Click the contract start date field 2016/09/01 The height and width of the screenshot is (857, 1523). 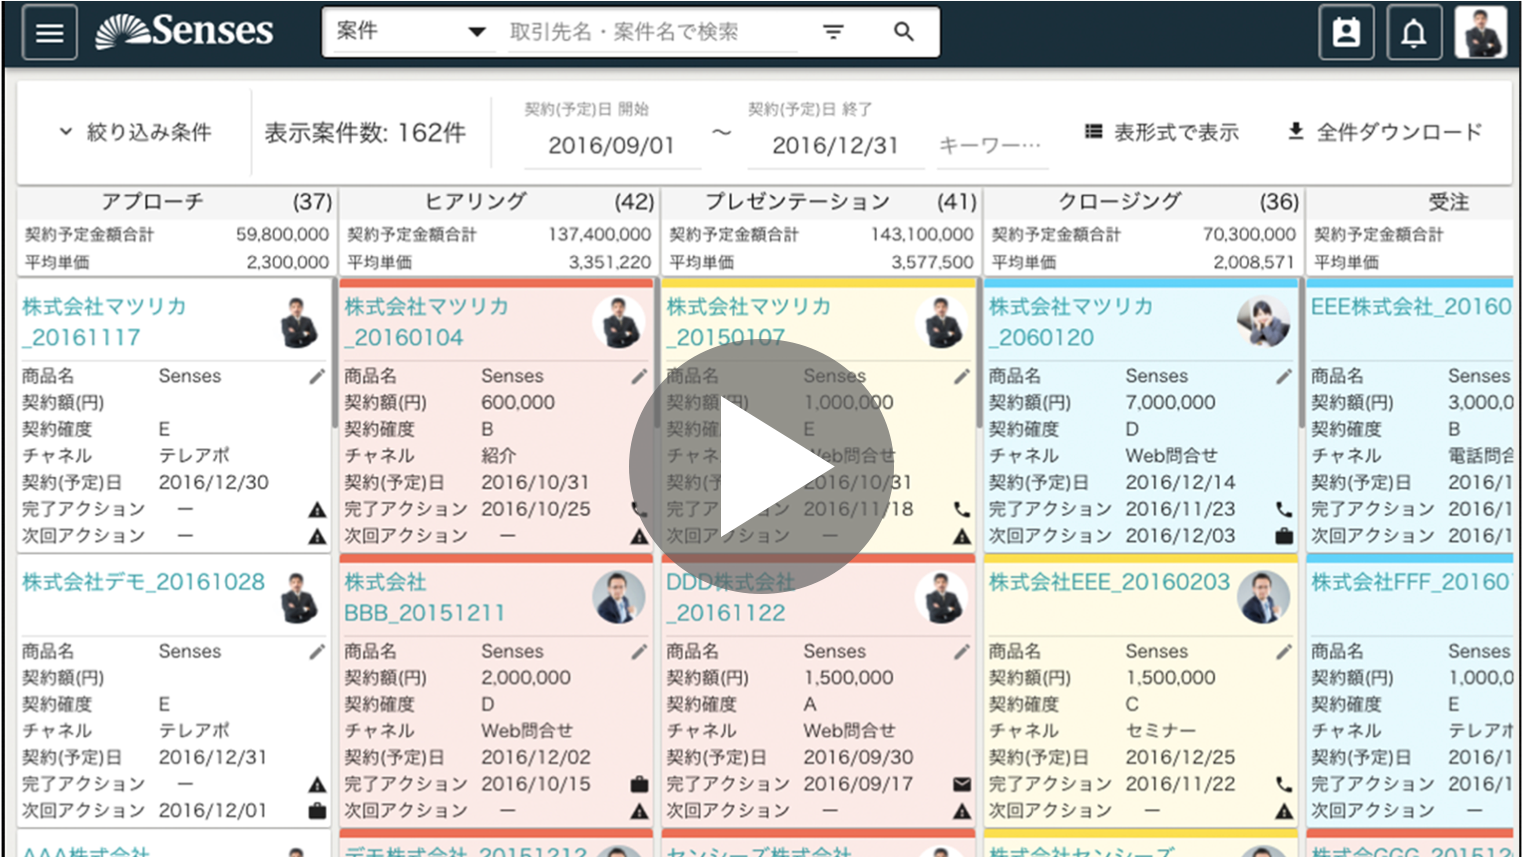611,146
